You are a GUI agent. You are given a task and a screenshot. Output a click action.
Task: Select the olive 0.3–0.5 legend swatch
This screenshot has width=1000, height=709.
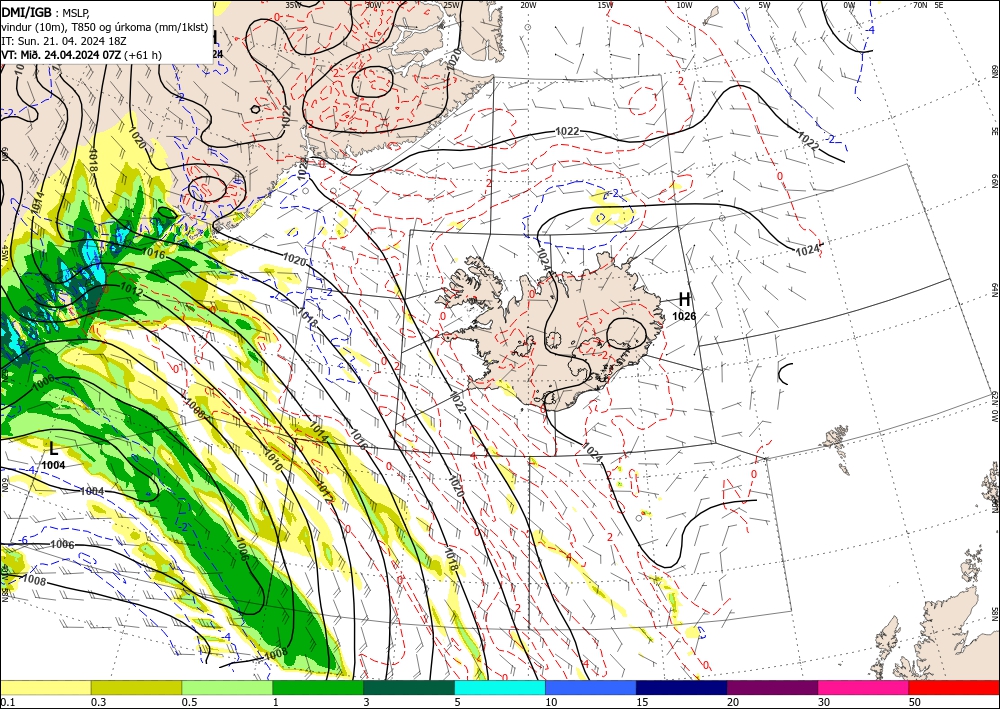click(136, 687)
